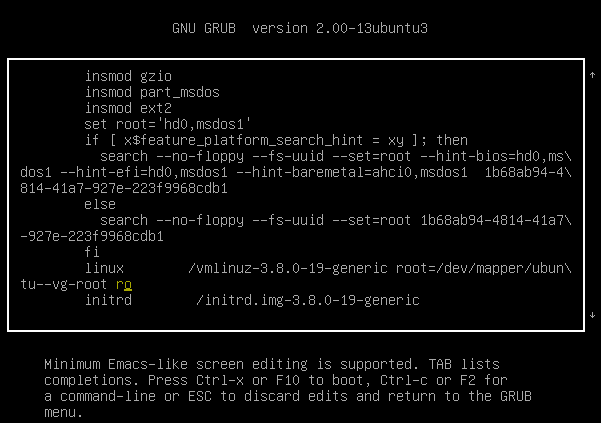Click the highlighted yellow 'ro' text
Screen dimensions: 601x423
click(124, 284)
